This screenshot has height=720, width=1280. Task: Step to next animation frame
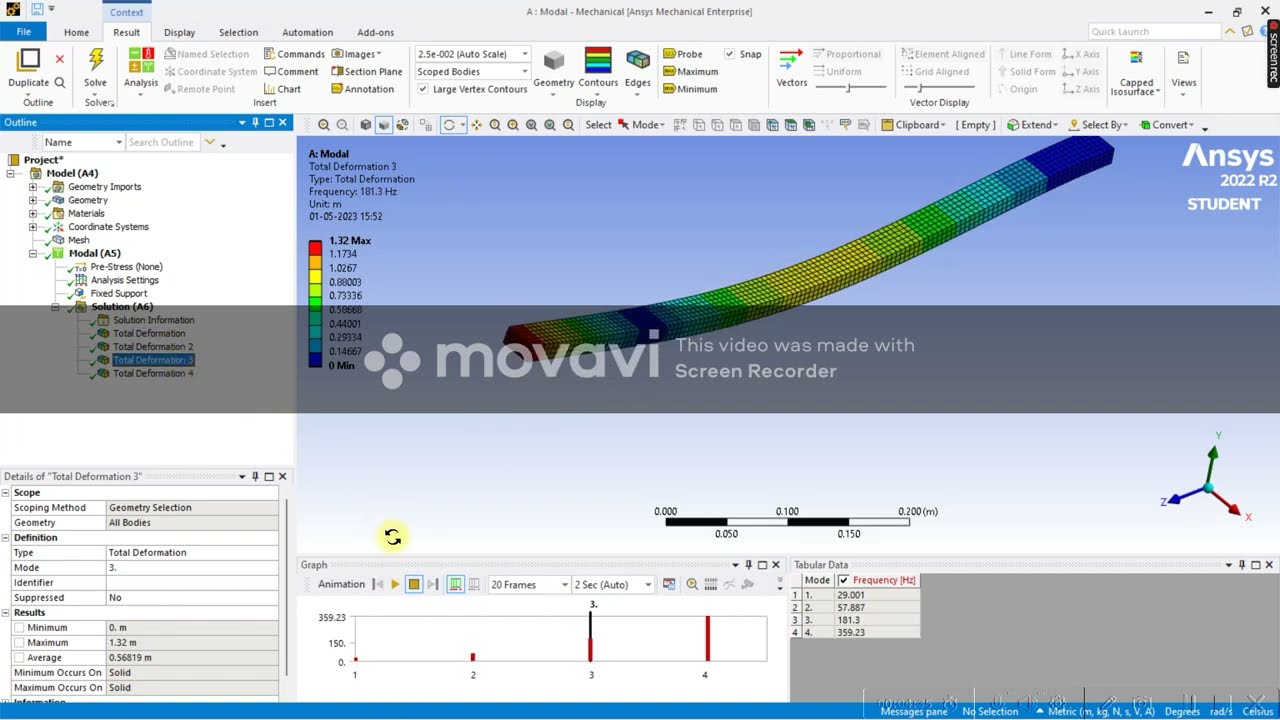[433, 584]
